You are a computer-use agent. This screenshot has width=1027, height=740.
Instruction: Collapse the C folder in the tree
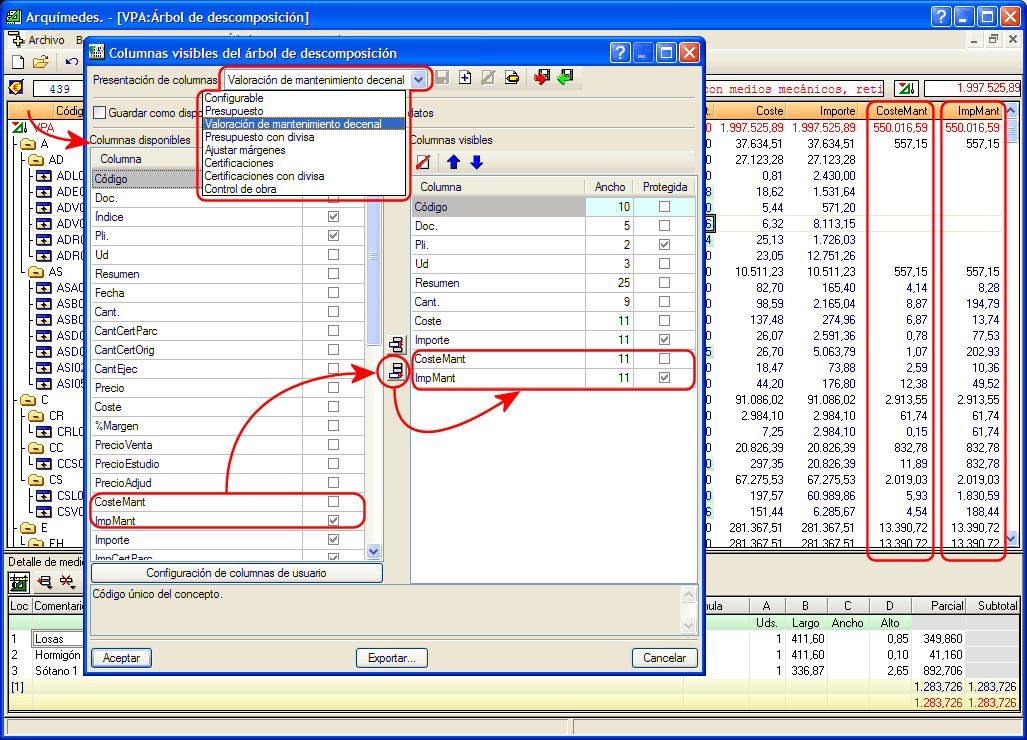tap(28, 399)
